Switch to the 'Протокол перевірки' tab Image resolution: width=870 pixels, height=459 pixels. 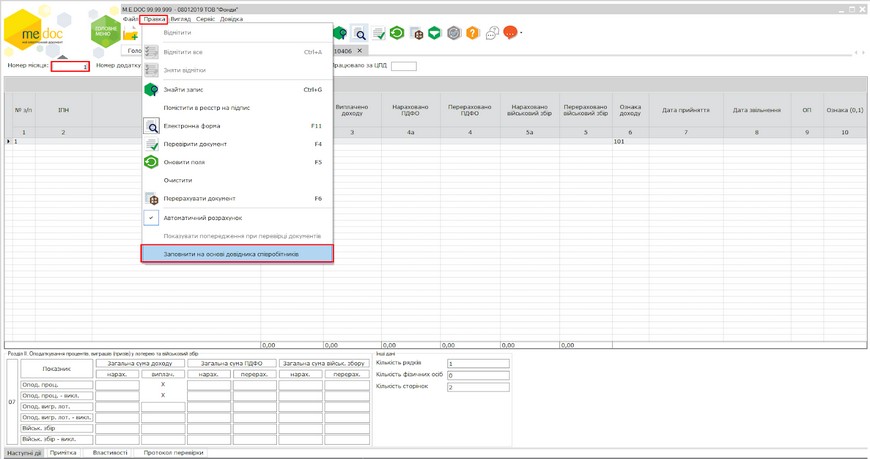pyautogui.click(x=173, y=453)
